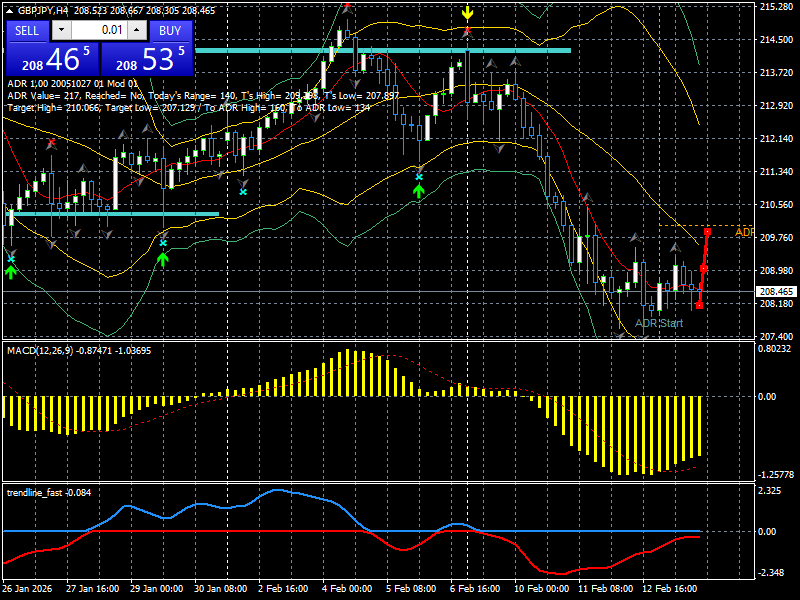Collapse the one-click trading panel triangle
Image resolution: width=800 pixels, height=600 pixels.
pyautogui.click(x=9, y=11)
